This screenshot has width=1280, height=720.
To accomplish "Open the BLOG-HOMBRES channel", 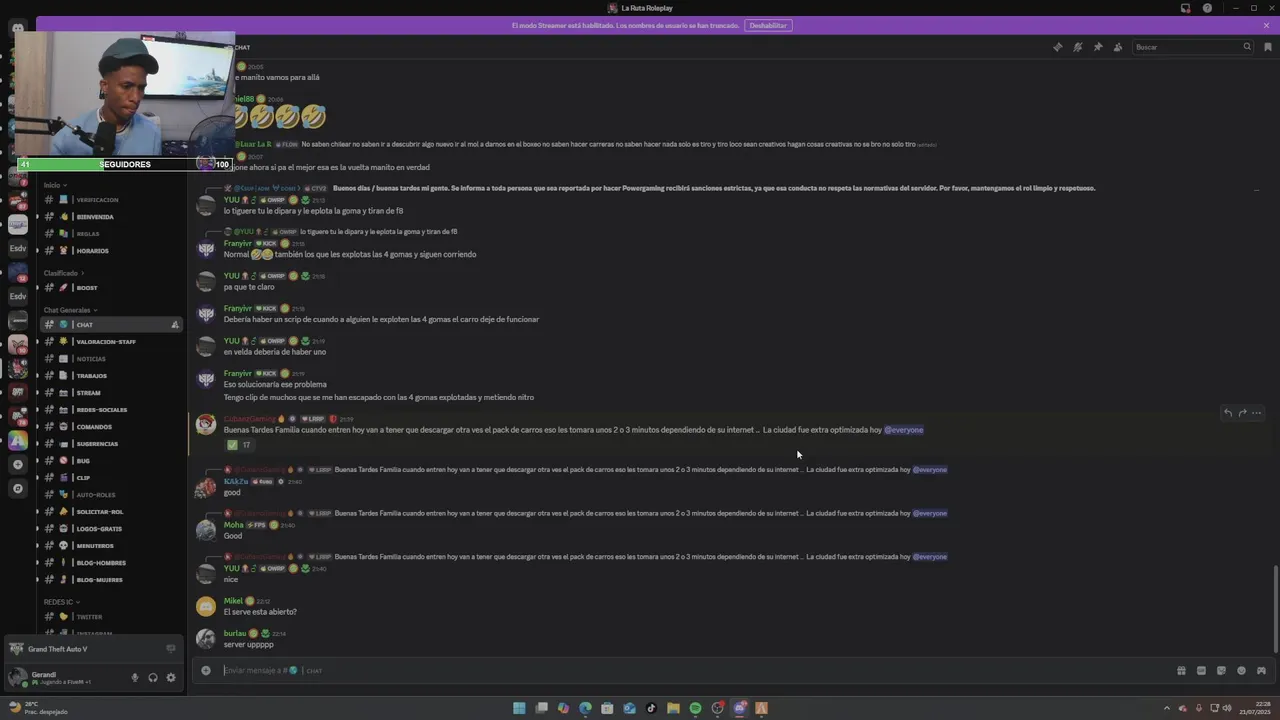I will coord(110,563).
